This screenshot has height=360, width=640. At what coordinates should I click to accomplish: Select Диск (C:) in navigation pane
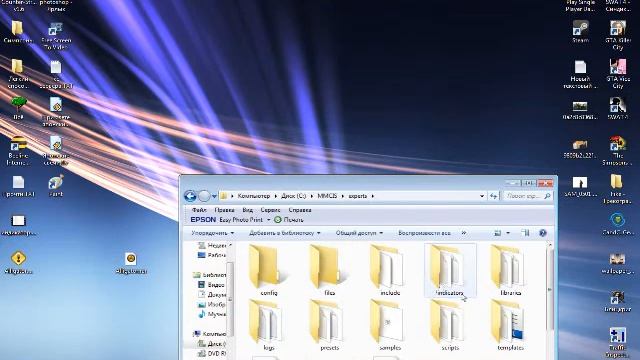(x=211, y=344)
